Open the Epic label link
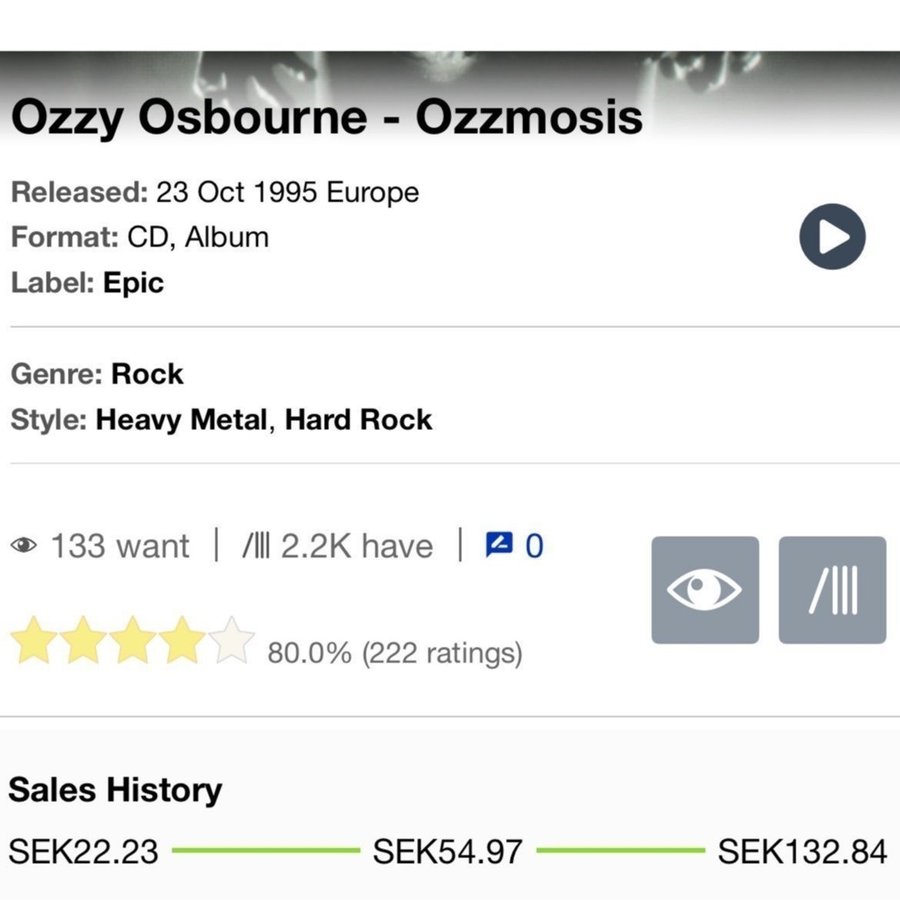The image size is (900, 900). (133, 283)
